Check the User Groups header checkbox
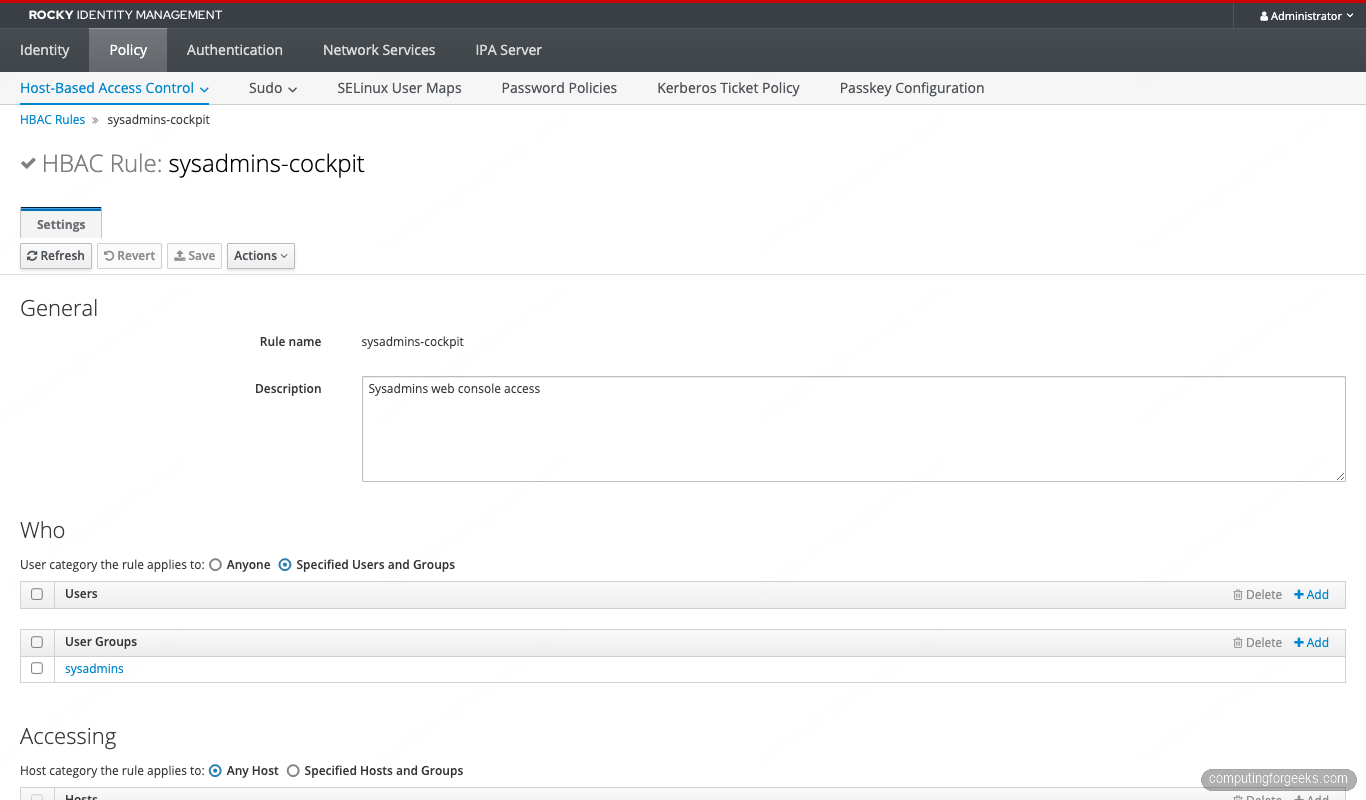 click(x=37, y=642)
